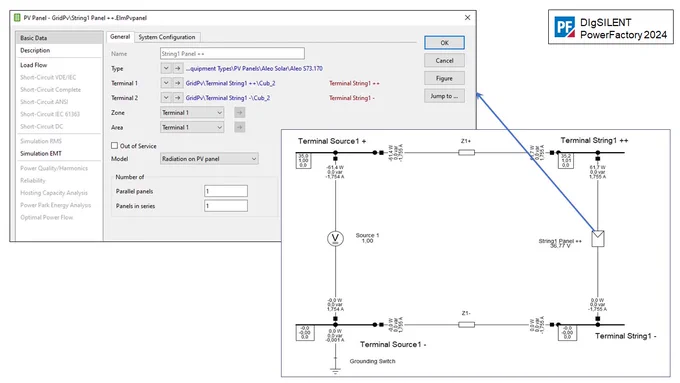This screenshot has width=680, height=383.
Task: Switch to the General tab
Action: tap(120, 37)
